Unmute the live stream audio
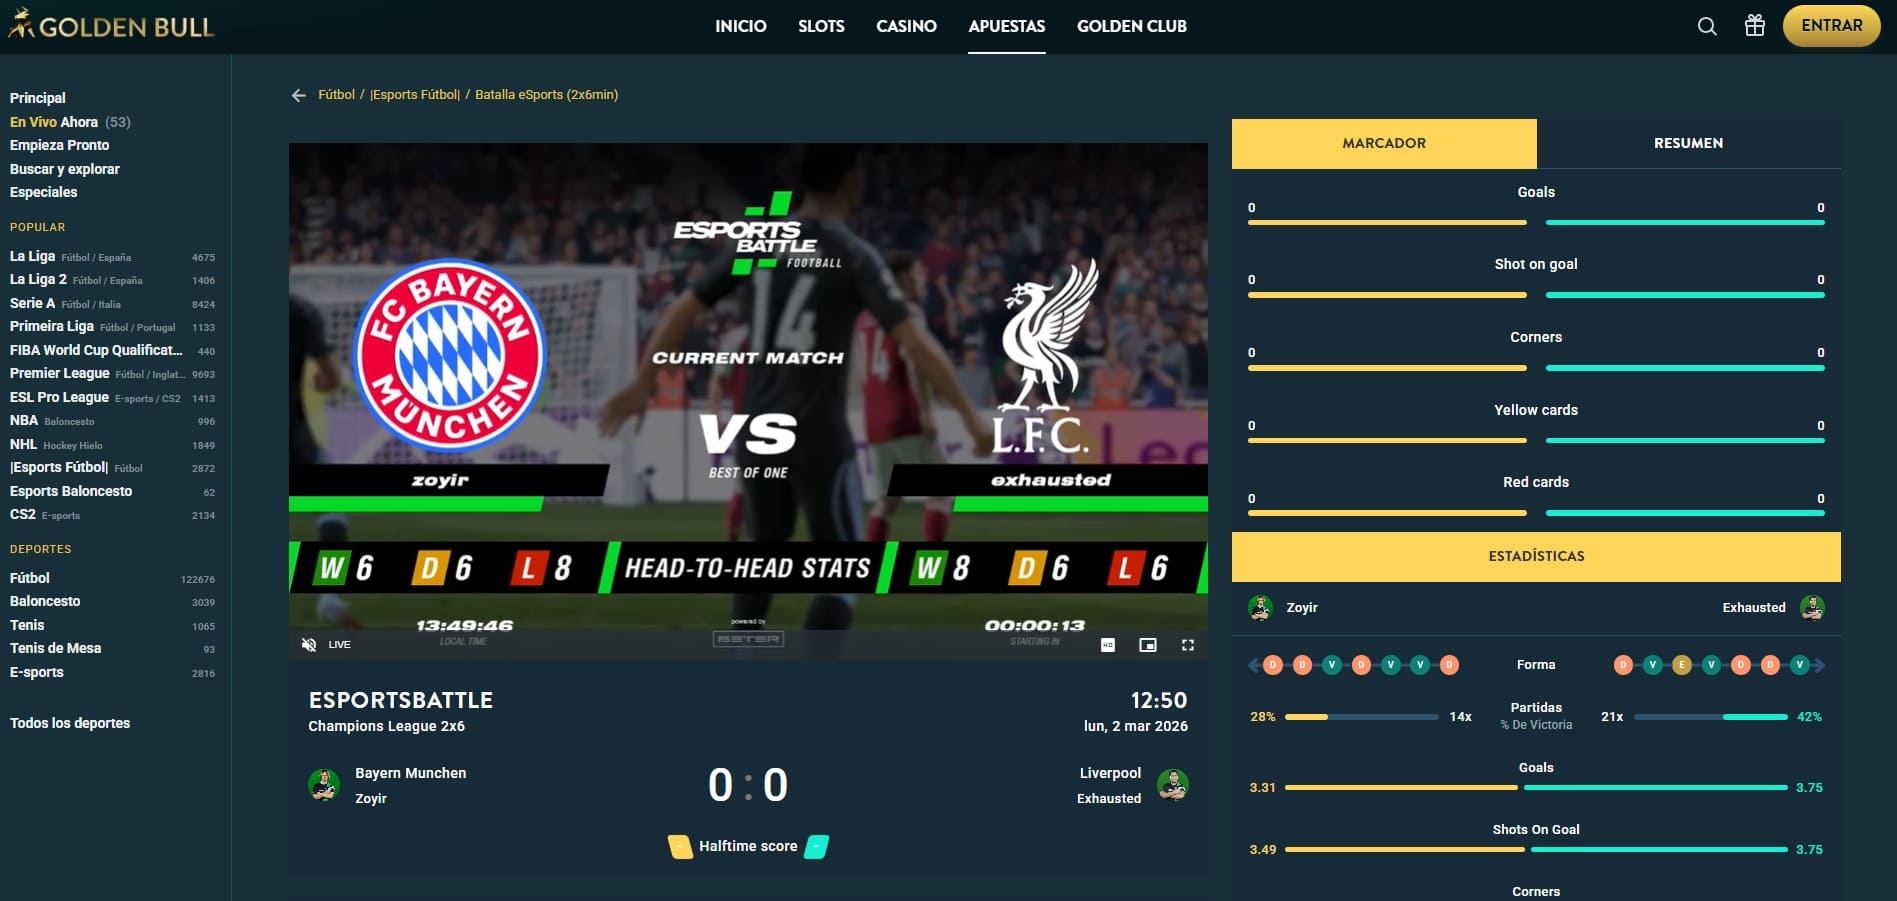The width and height of the screenshot is (1897, 901). 309,645
